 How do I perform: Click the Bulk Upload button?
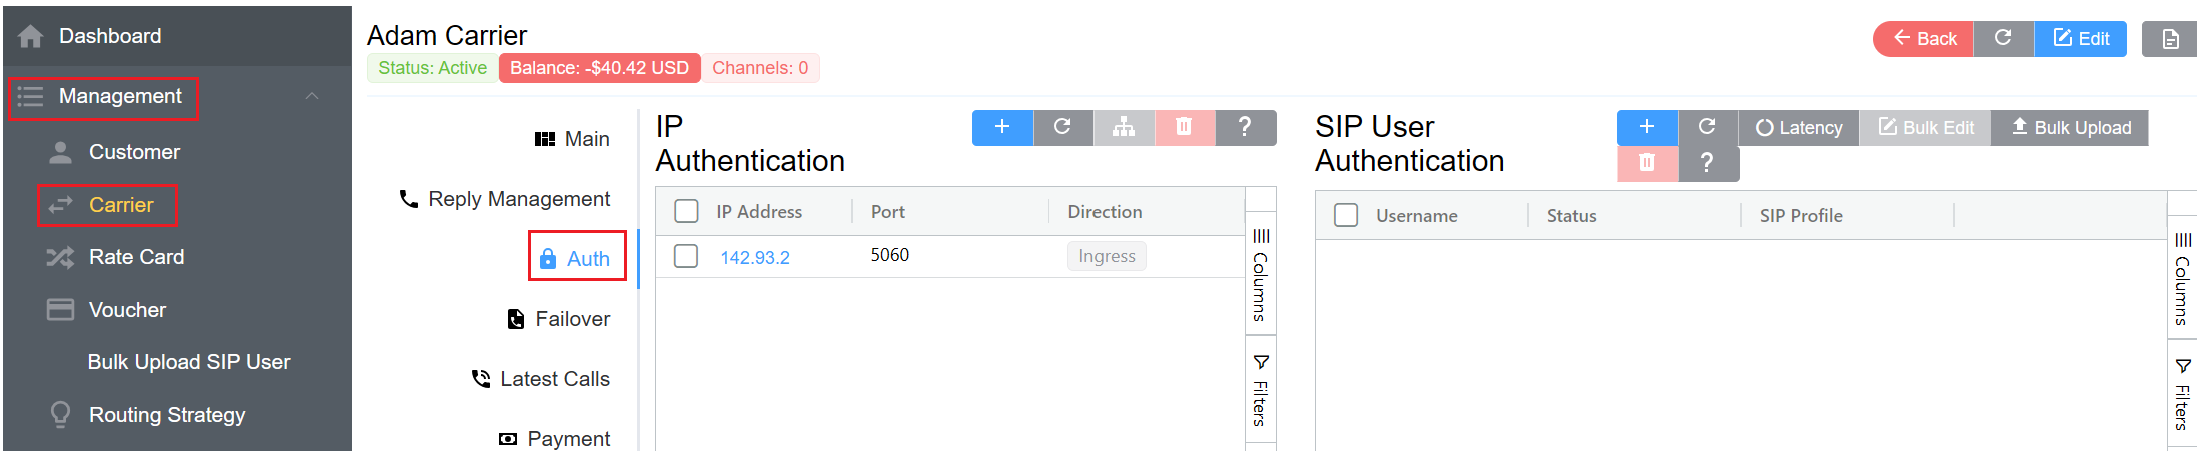[x=2070, y=127]
